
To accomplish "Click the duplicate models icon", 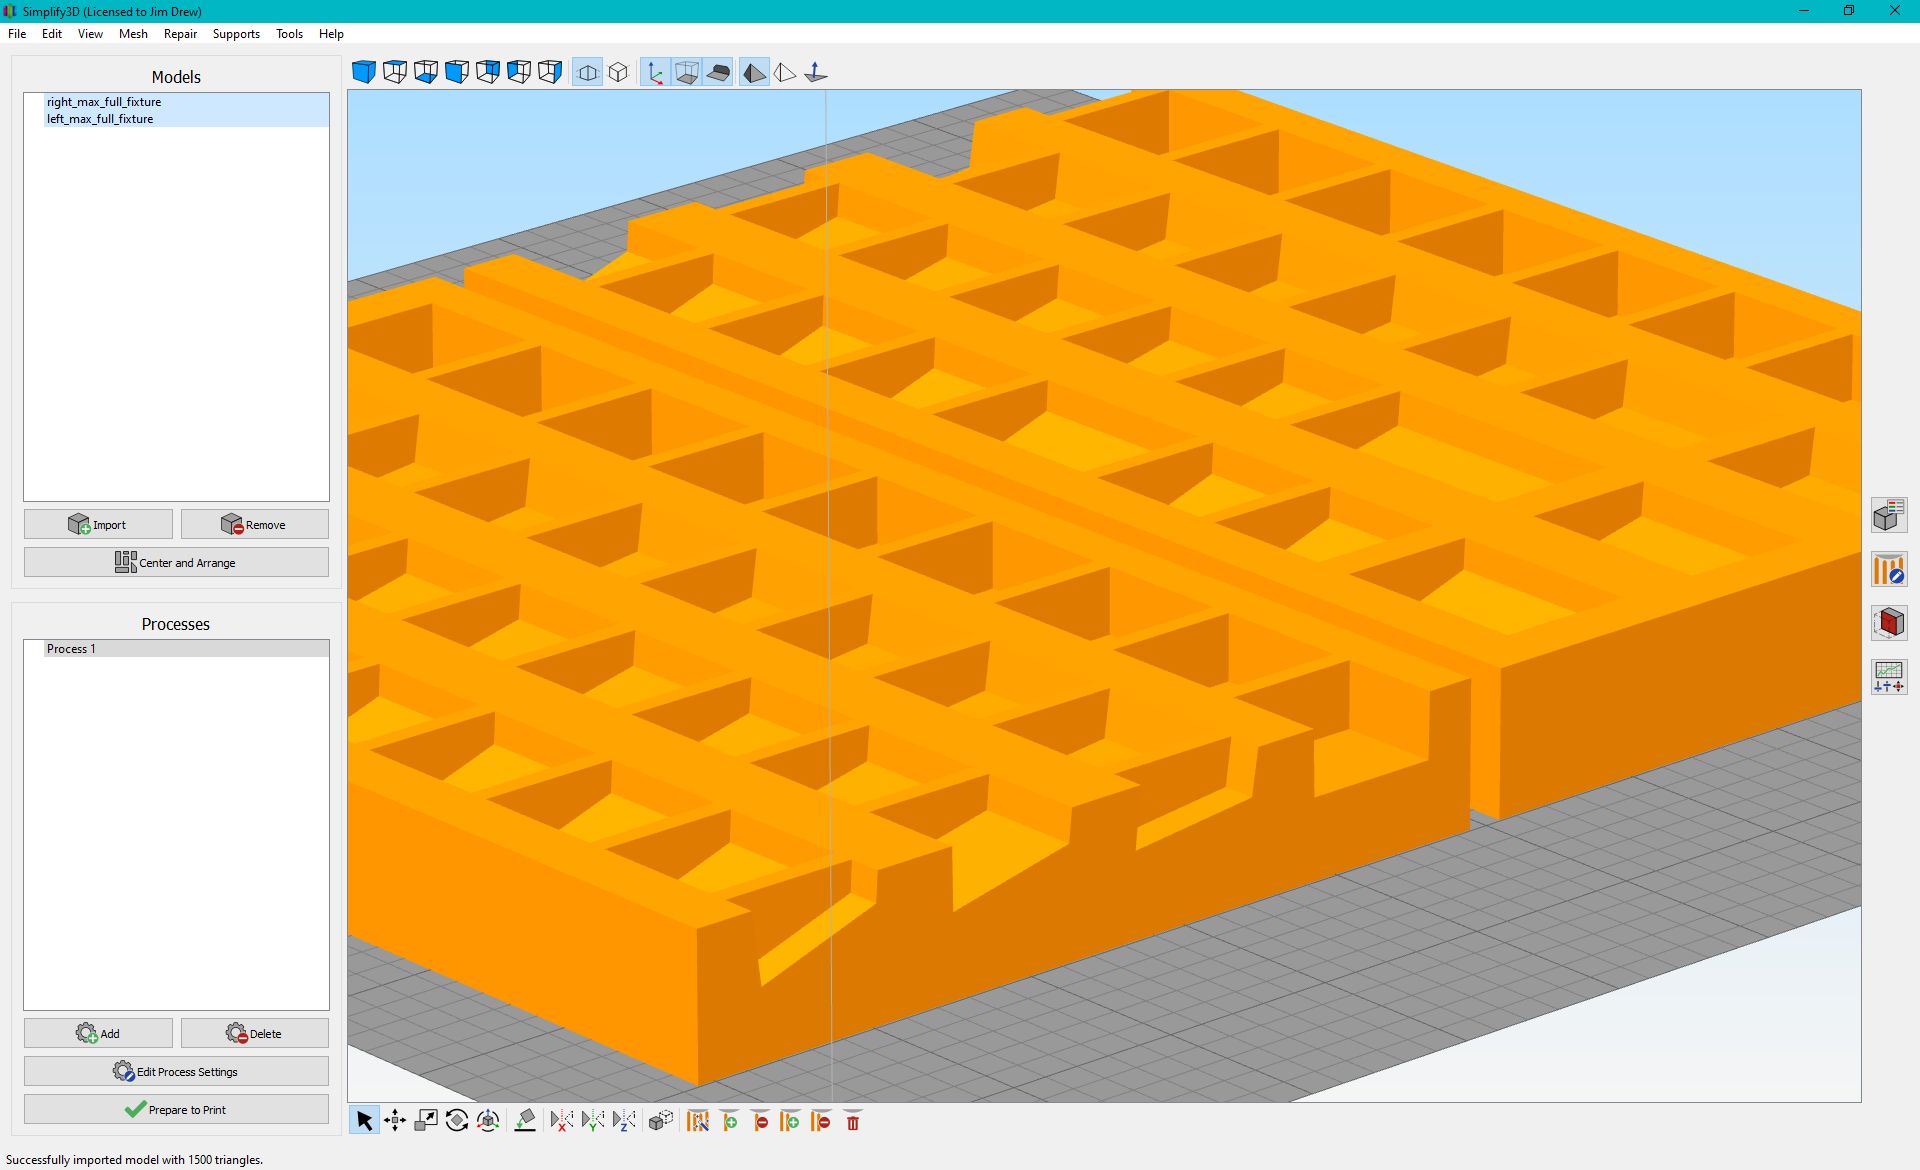I will (x=661, y=1121).
